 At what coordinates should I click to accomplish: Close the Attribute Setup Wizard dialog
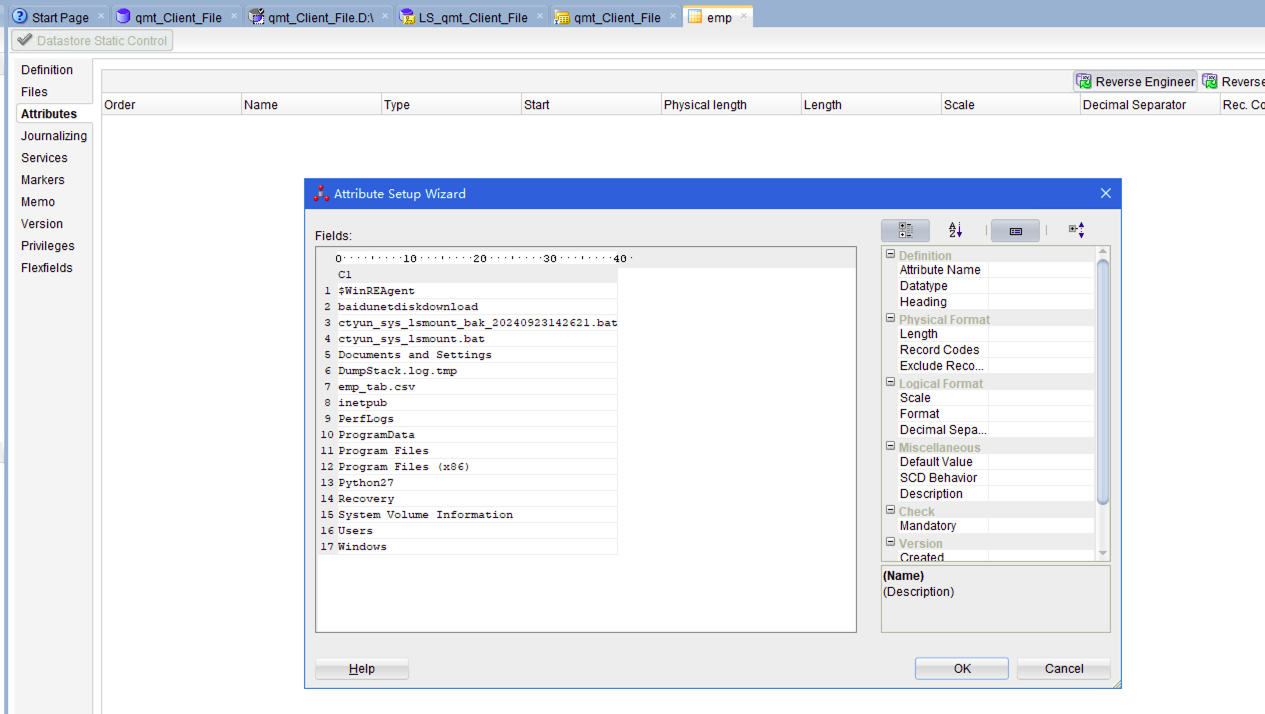coord(1105,193)
